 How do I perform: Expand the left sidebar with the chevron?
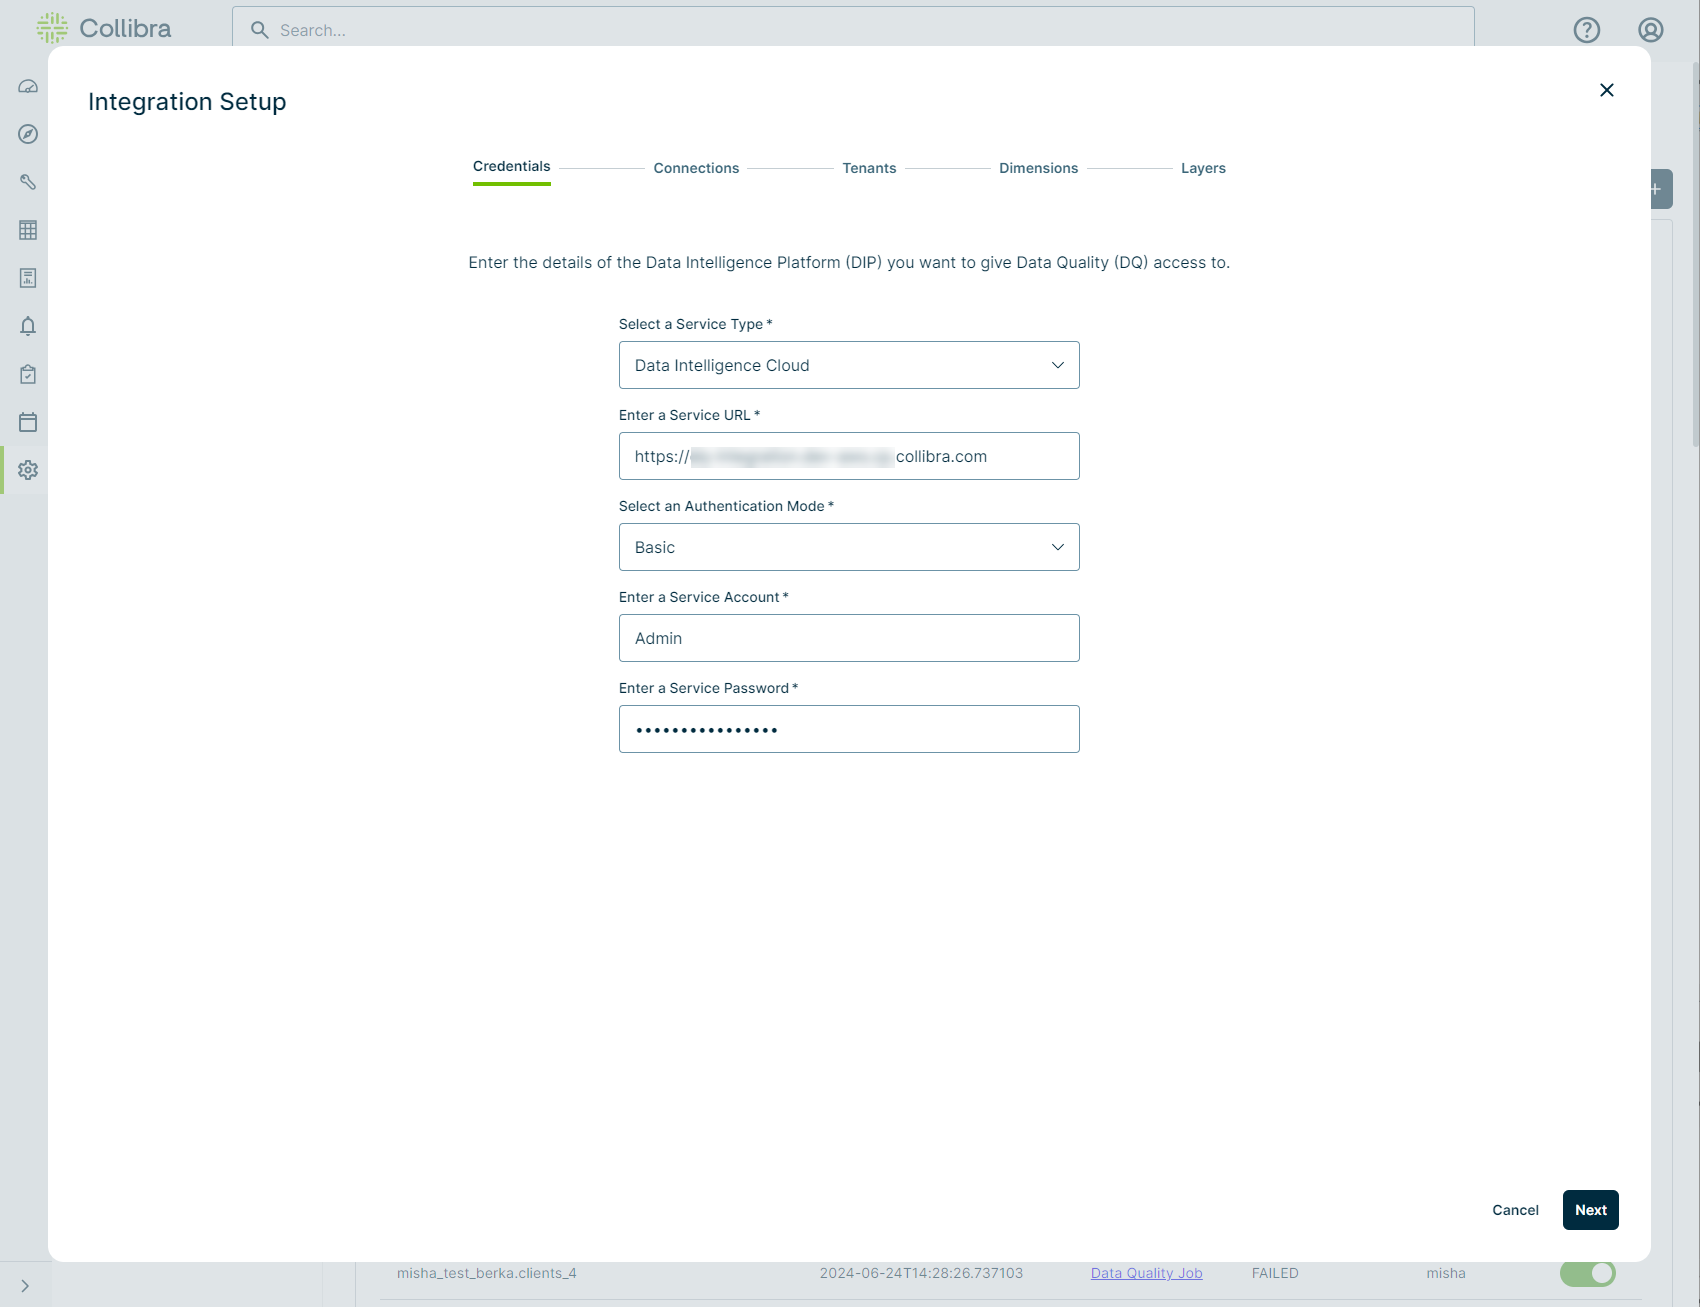(x=25, y=1286)
